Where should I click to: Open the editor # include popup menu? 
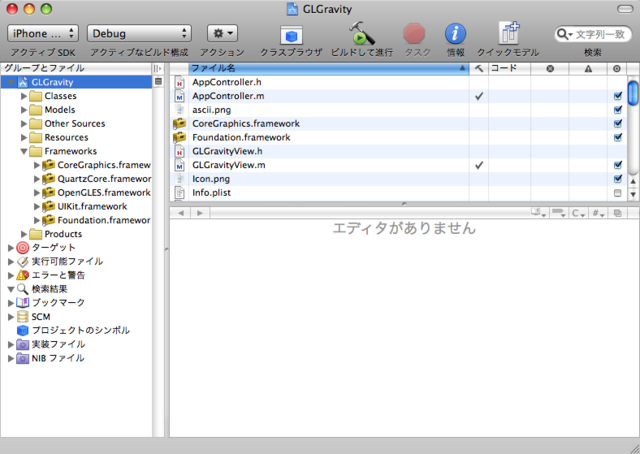[598, 213]
